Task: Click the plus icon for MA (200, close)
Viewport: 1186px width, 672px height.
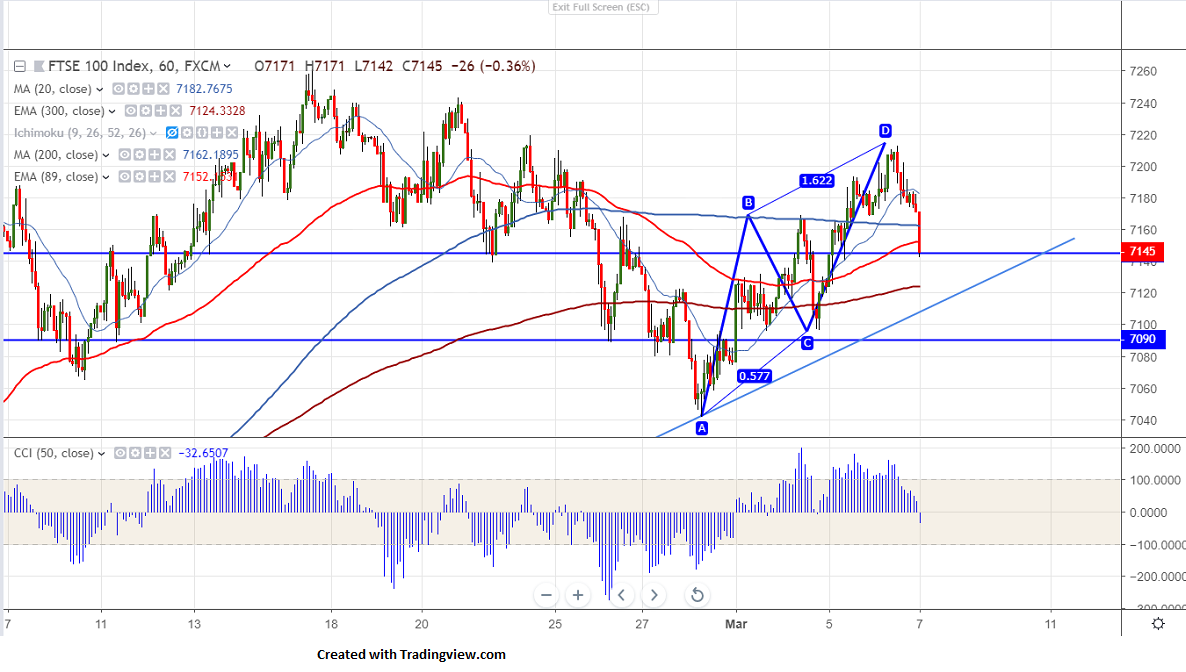Action: (154, 155)
